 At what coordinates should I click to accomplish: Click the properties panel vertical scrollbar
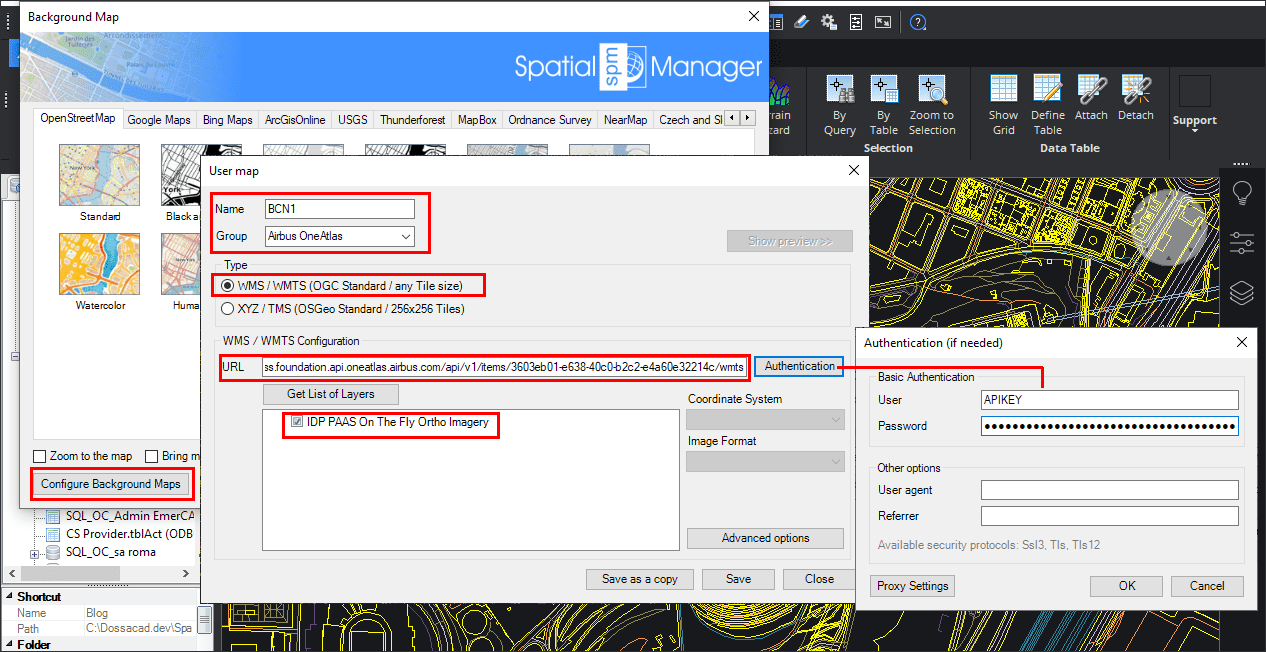[204, 620]
